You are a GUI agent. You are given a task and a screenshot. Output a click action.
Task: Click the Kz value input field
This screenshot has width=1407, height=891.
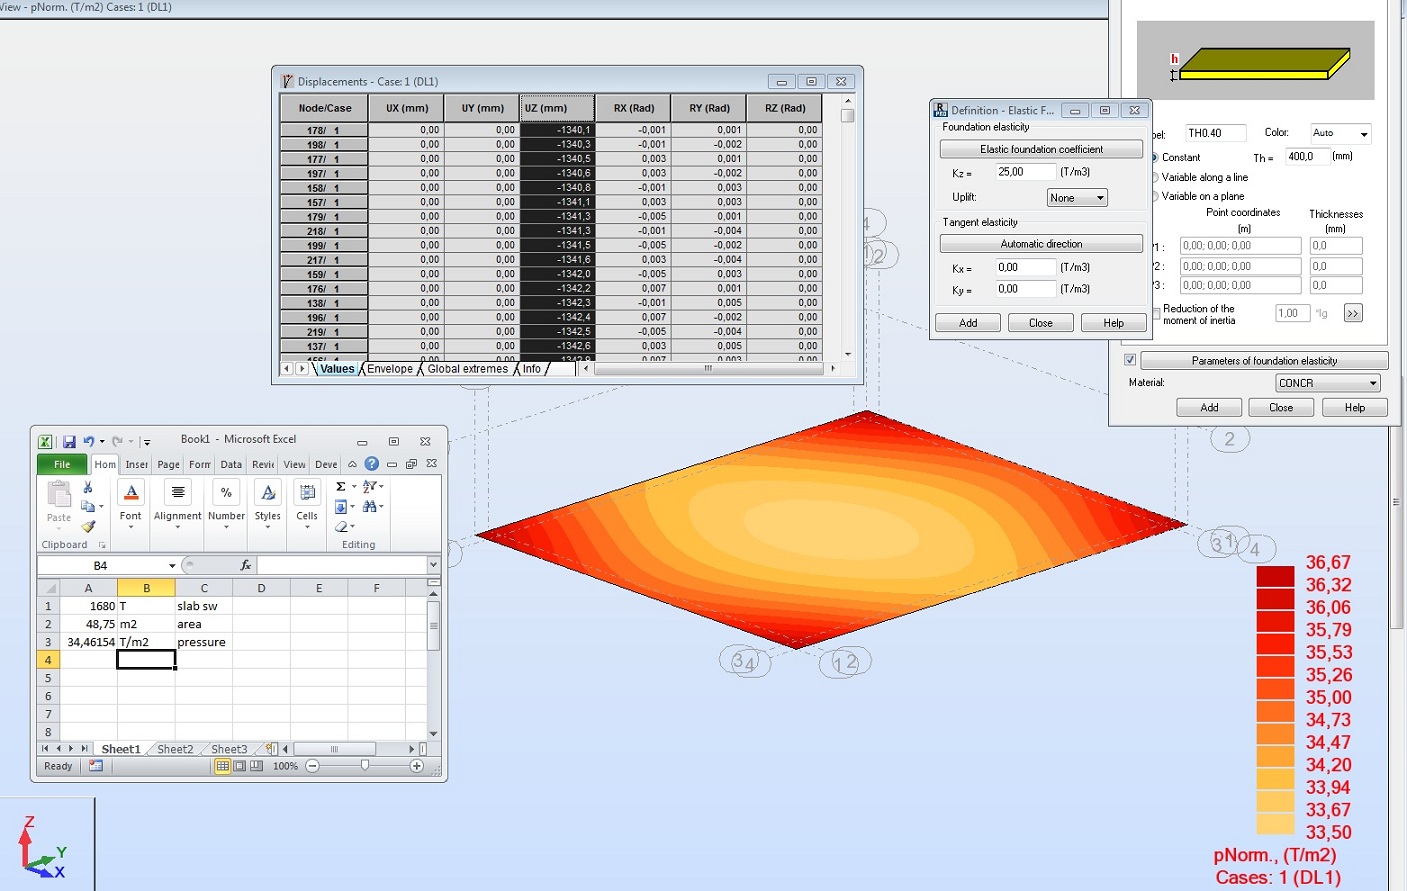1025,172
